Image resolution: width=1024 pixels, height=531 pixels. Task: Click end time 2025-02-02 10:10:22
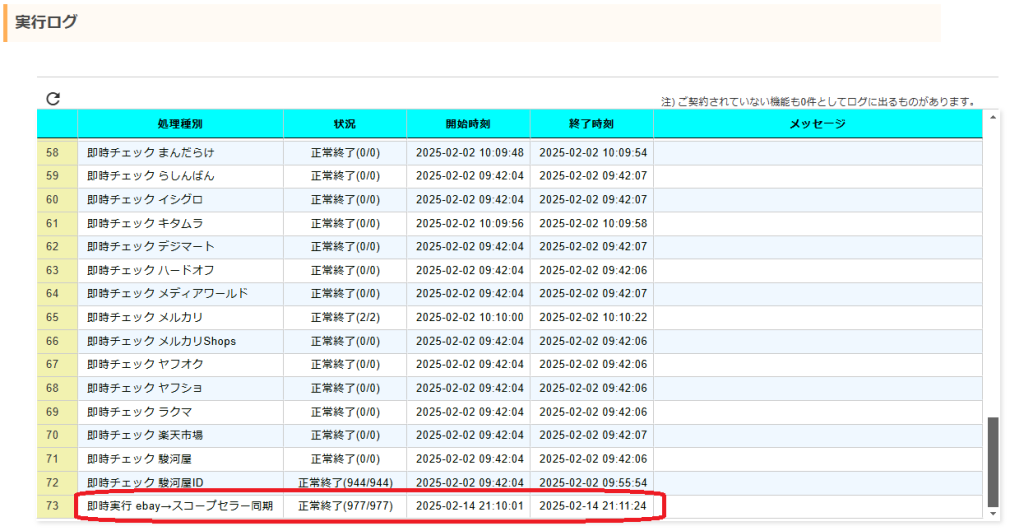coord(593,317)
